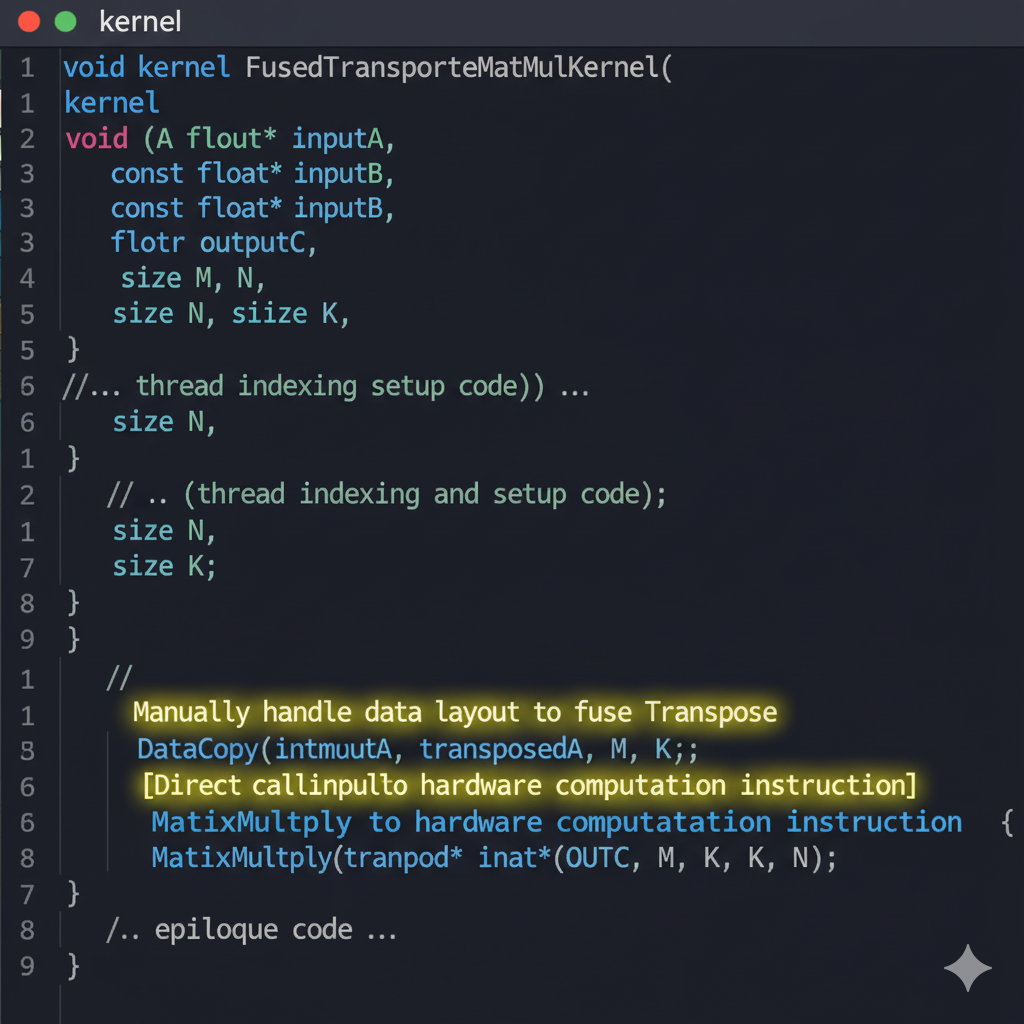
Task: Click highlighted "Manually handle data layout to fuse Transpose"
Action: coord(455,712)
